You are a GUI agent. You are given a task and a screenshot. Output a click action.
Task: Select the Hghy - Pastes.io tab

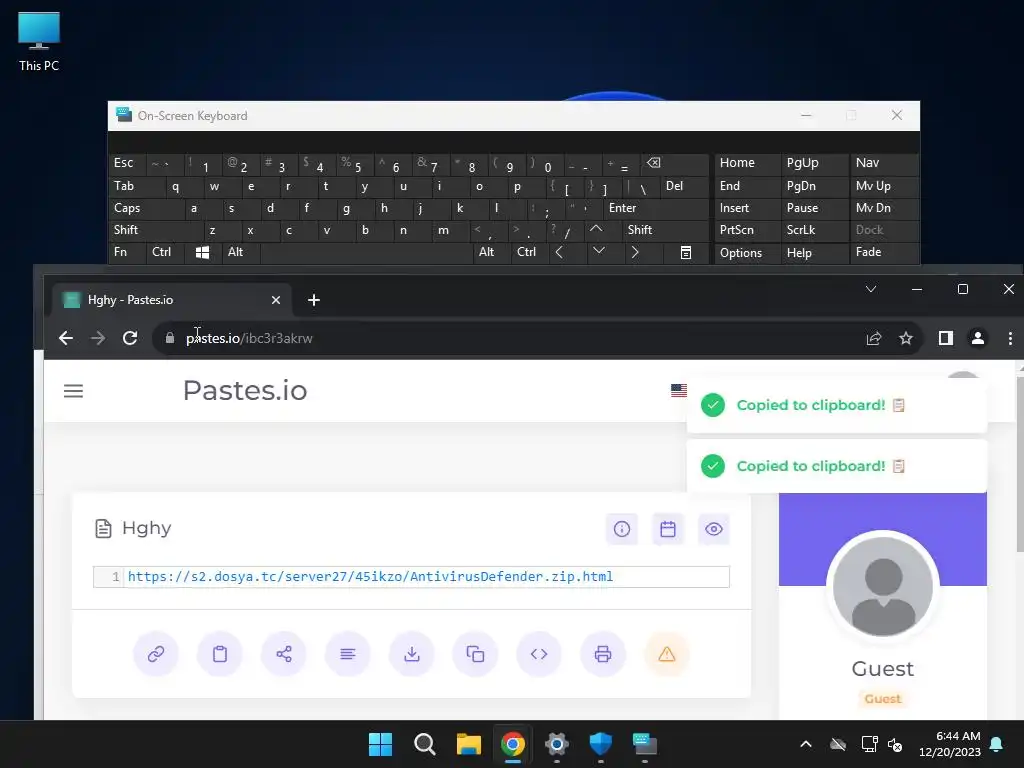pos(171,300)
